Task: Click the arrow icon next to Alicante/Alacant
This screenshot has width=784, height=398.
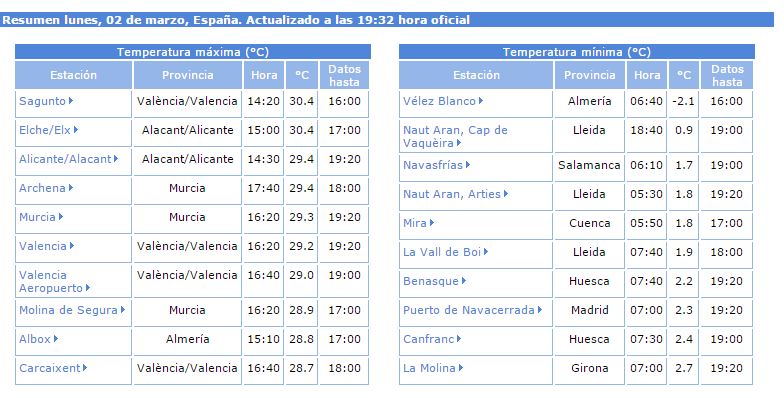Action: coord(116,158)
